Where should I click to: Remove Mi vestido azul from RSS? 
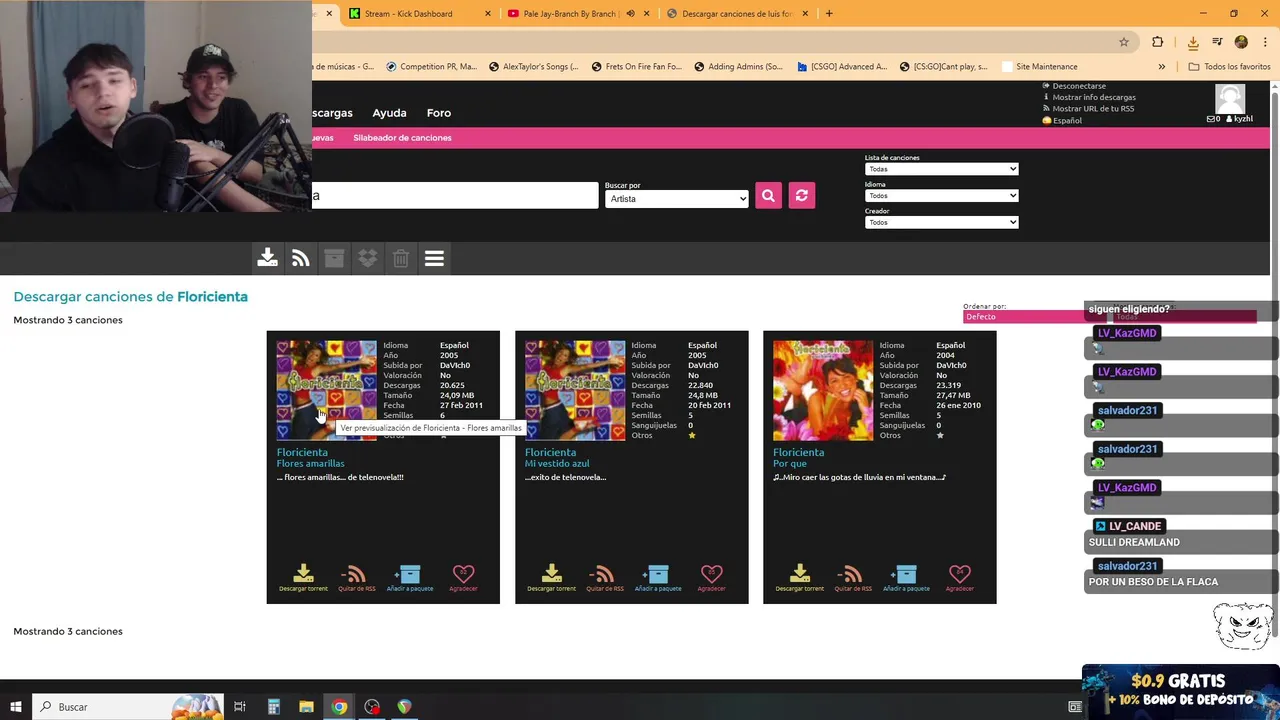pyautogui.click(x=604, y=577)
